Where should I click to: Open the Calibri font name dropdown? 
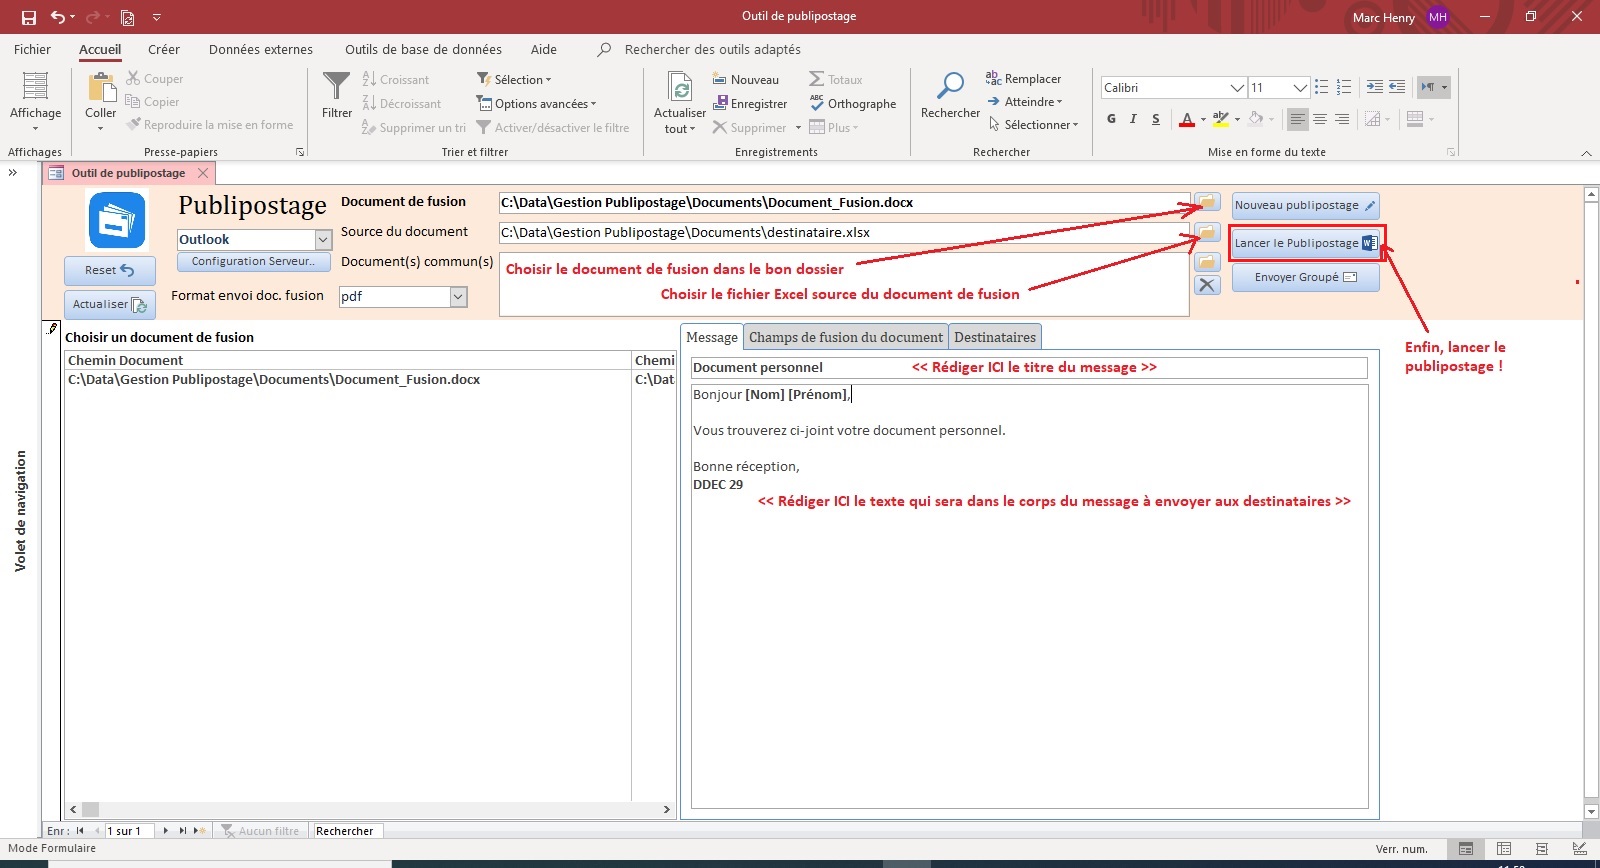click(x=1237, y=88)
